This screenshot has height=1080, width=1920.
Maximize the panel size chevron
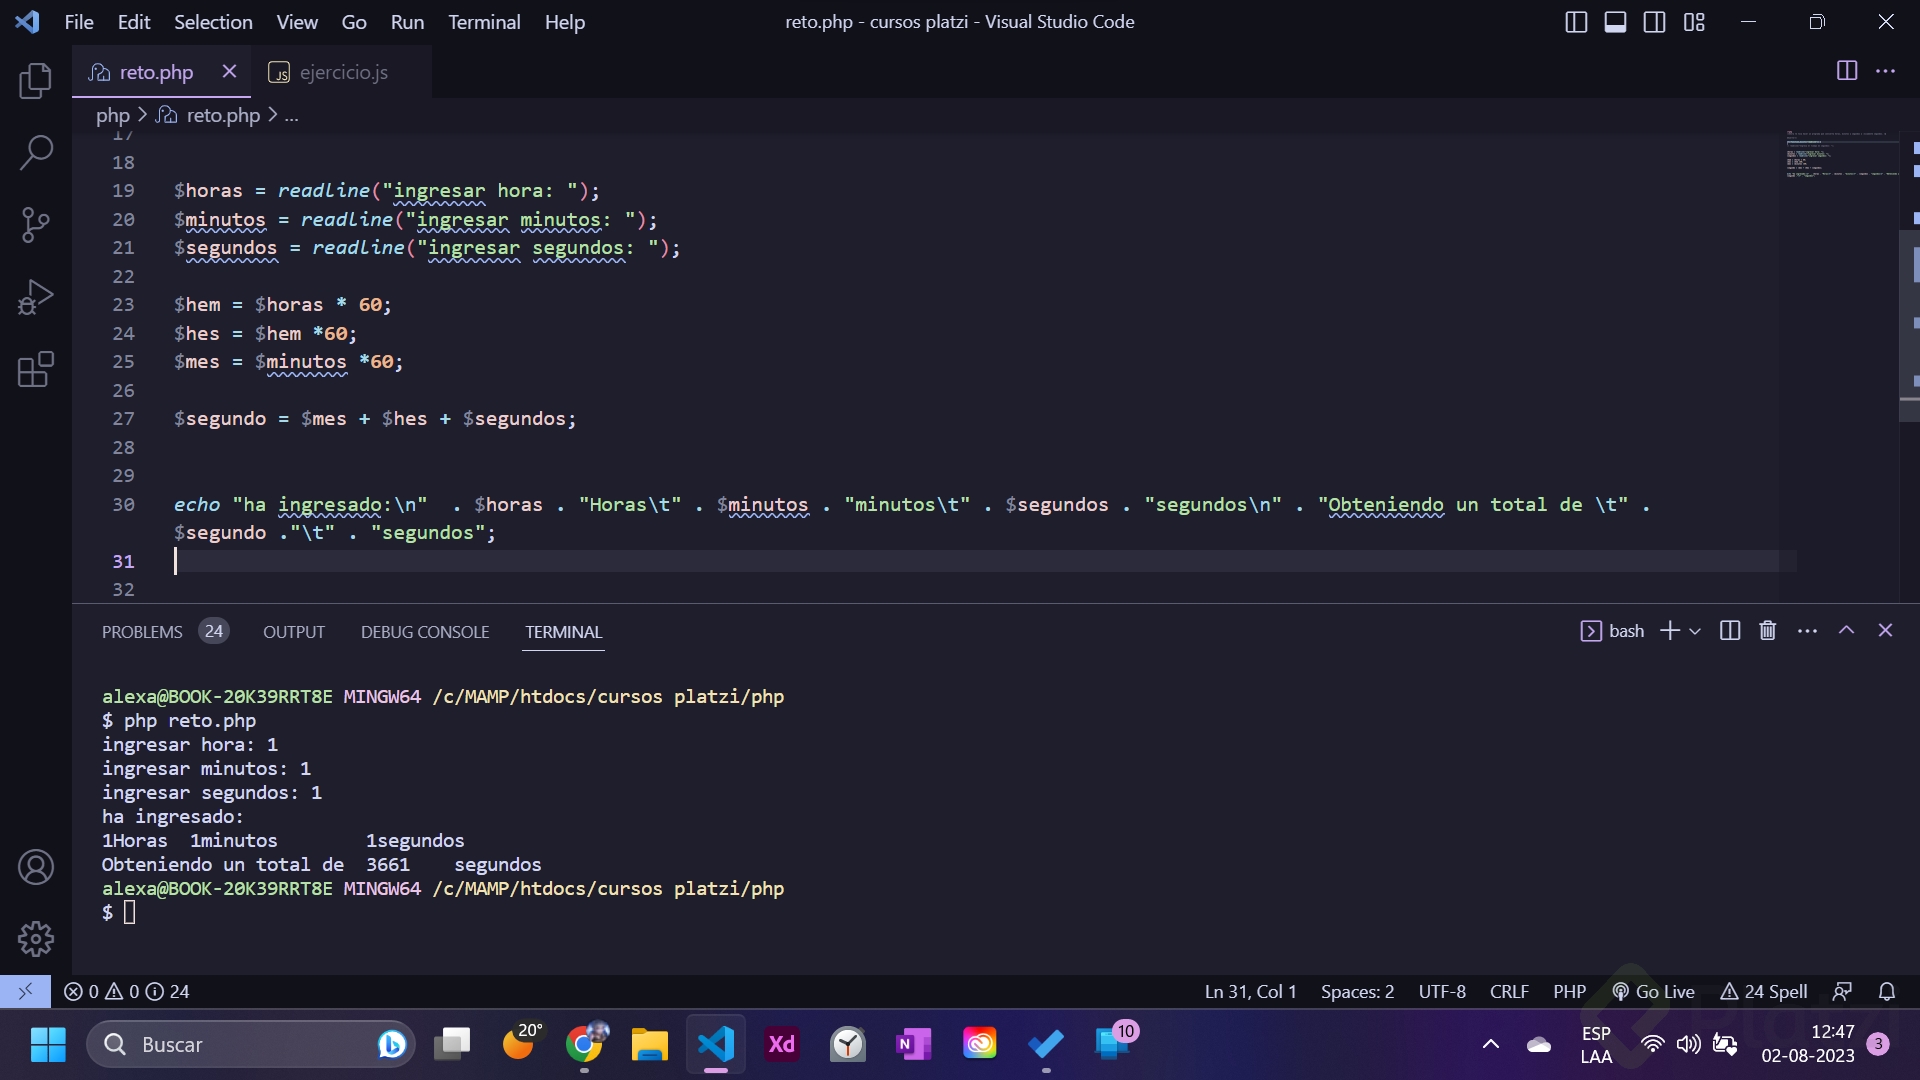tap(1847, 631)
